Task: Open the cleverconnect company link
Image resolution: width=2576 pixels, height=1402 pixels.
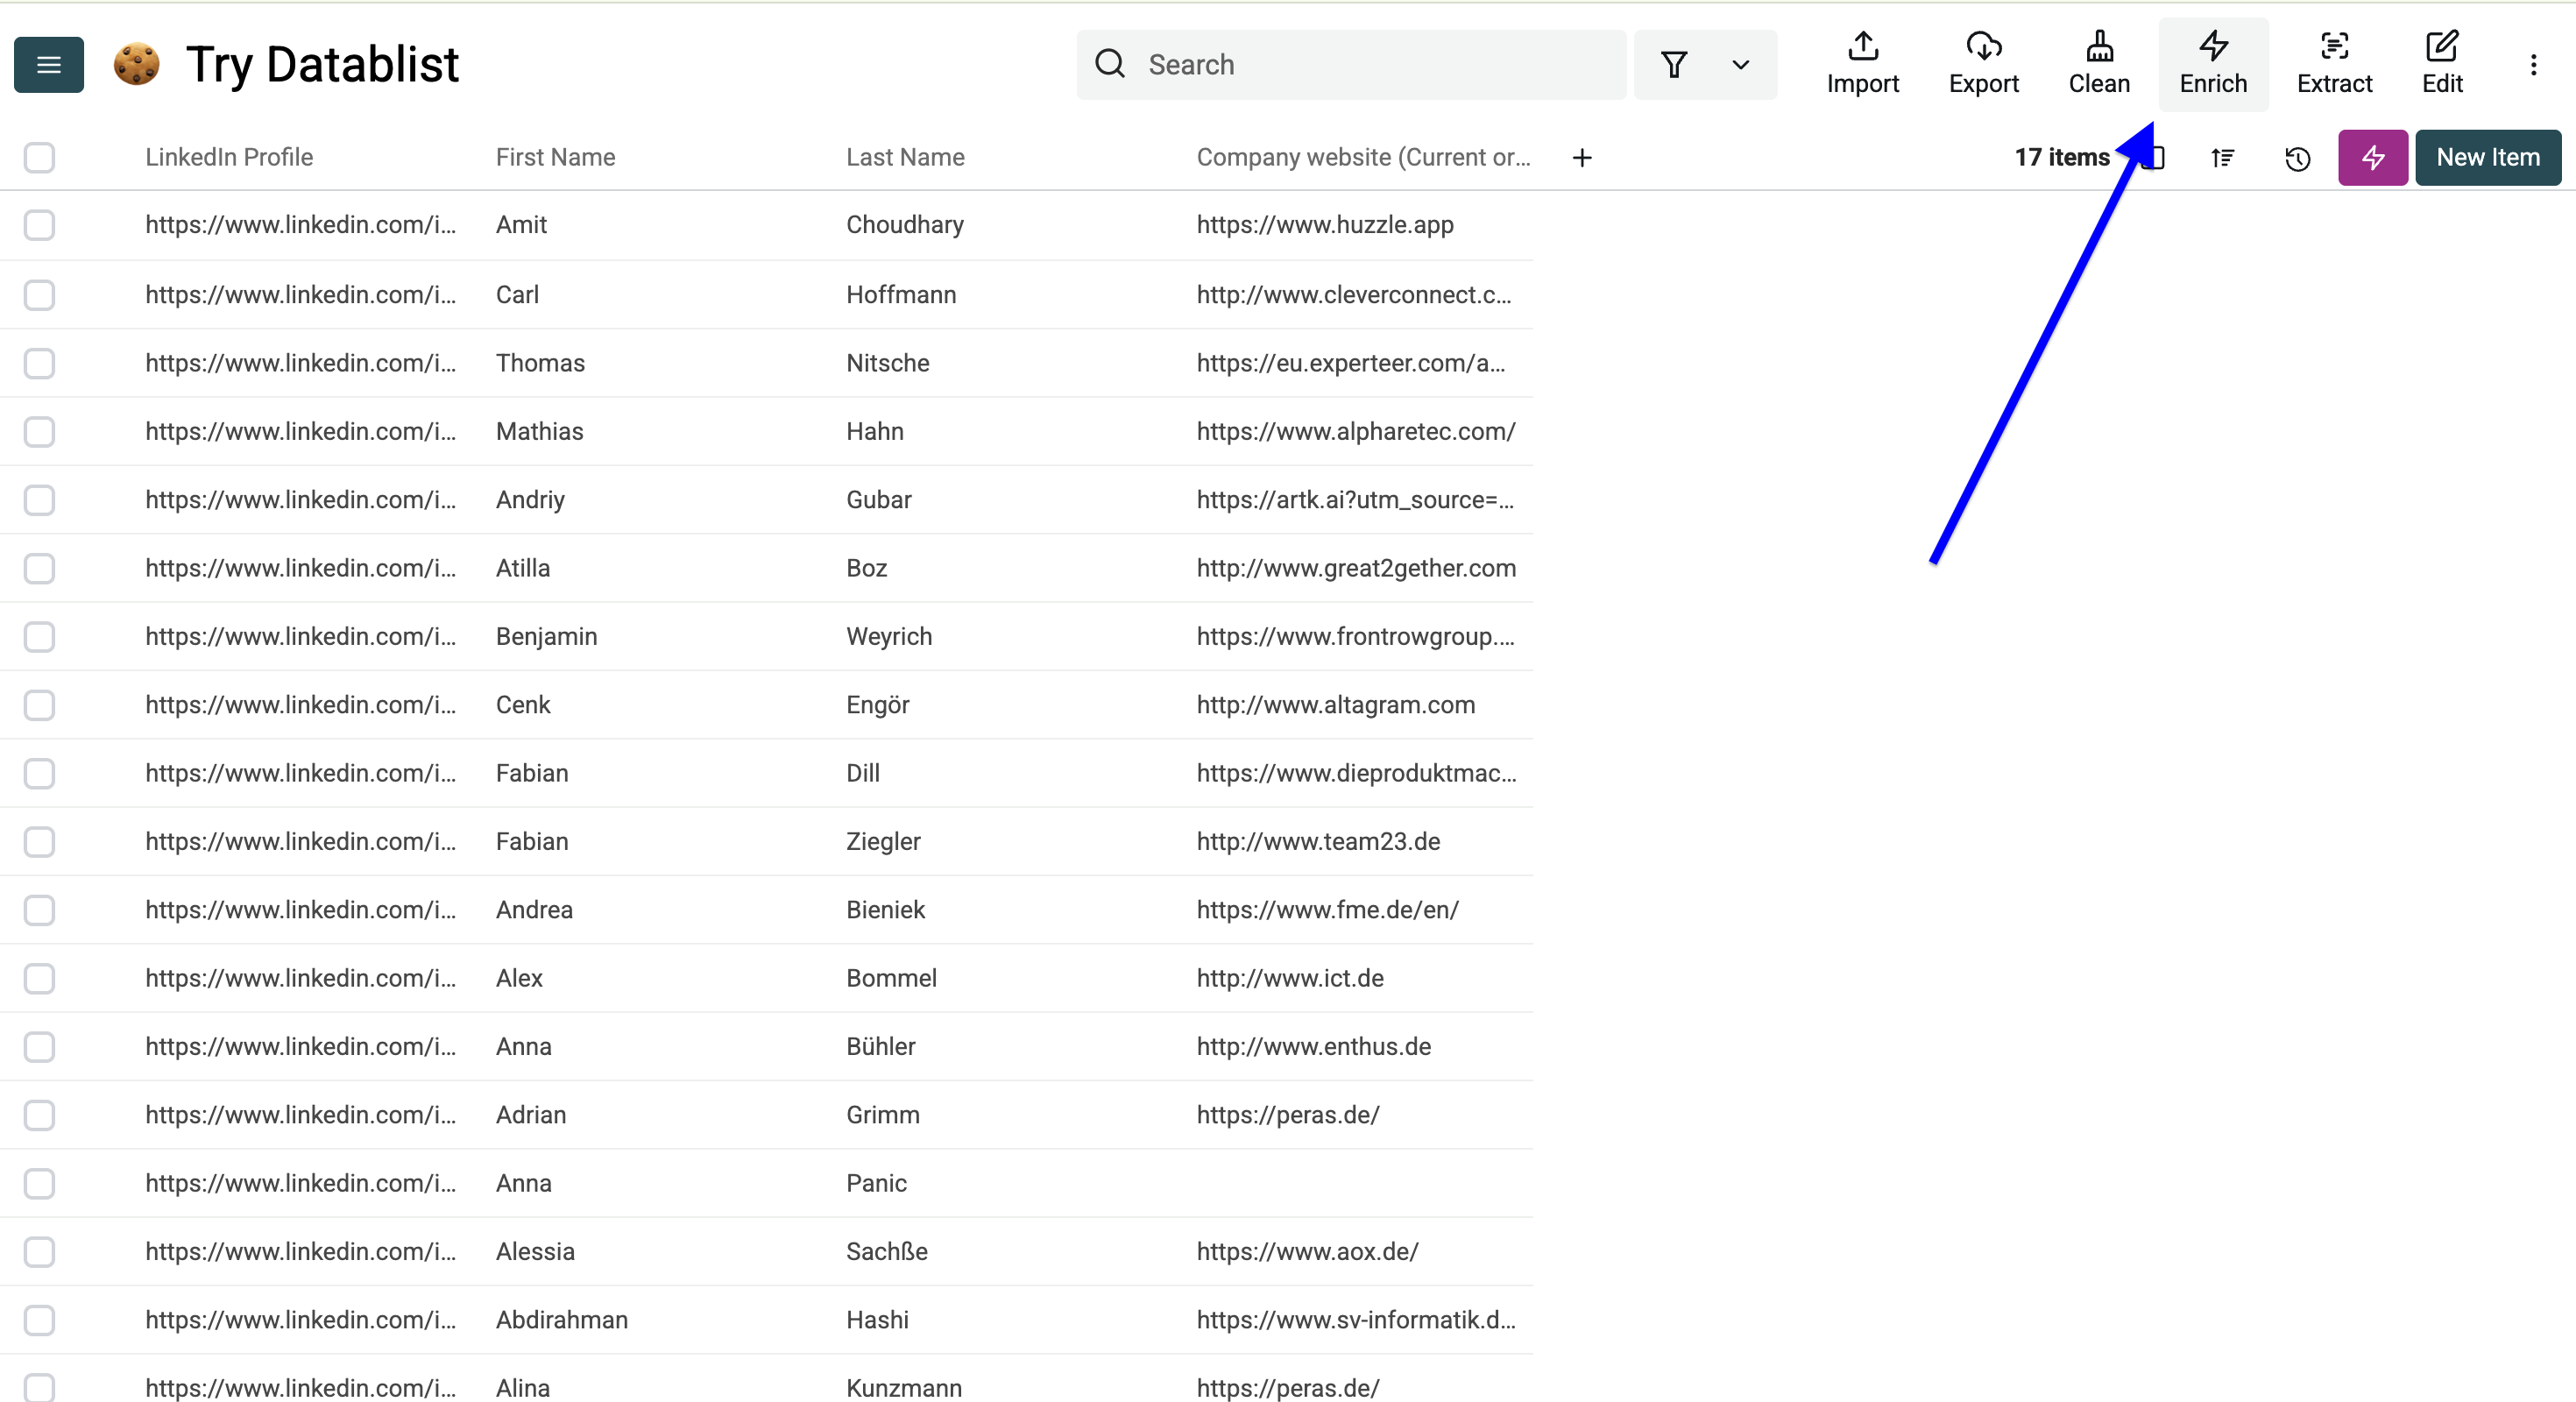Action: pyautogui.click(x=1354, y=295)
